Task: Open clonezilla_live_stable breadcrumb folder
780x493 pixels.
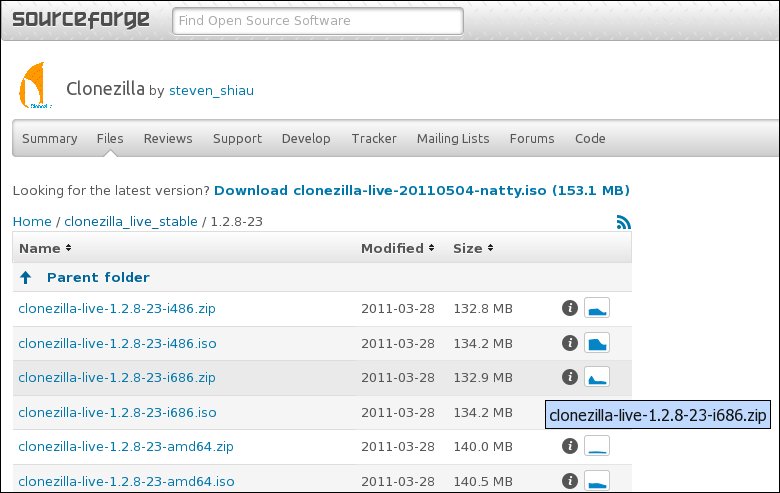Action: click(131, 221)
